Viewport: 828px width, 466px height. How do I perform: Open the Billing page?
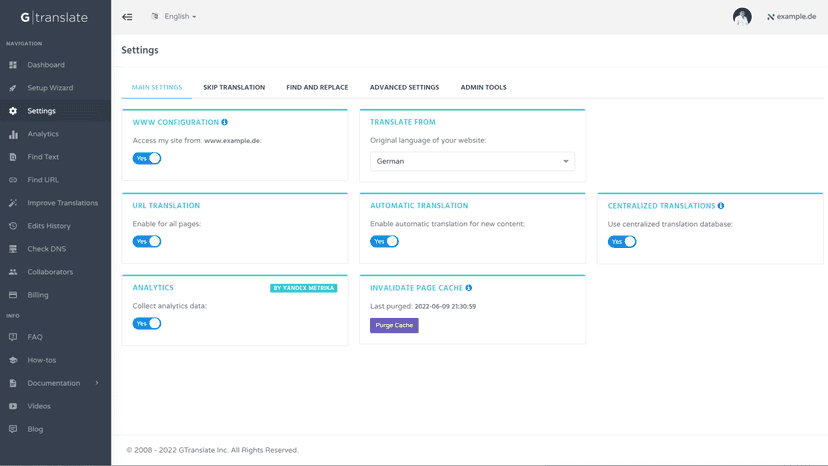click(38, 295)
